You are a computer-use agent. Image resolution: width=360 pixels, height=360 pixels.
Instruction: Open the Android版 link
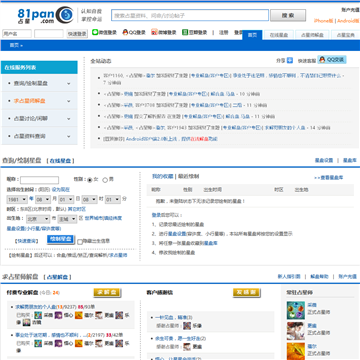pyautogui.click(x=348, y=21)
